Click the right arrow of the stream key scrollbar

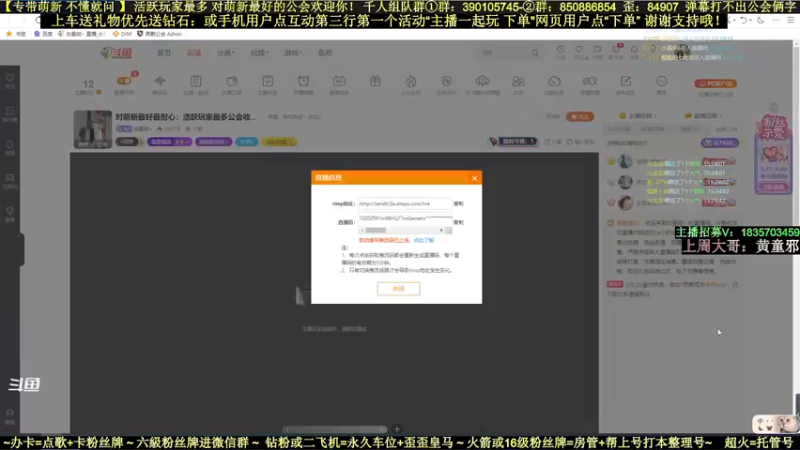[x=441, y=231]
